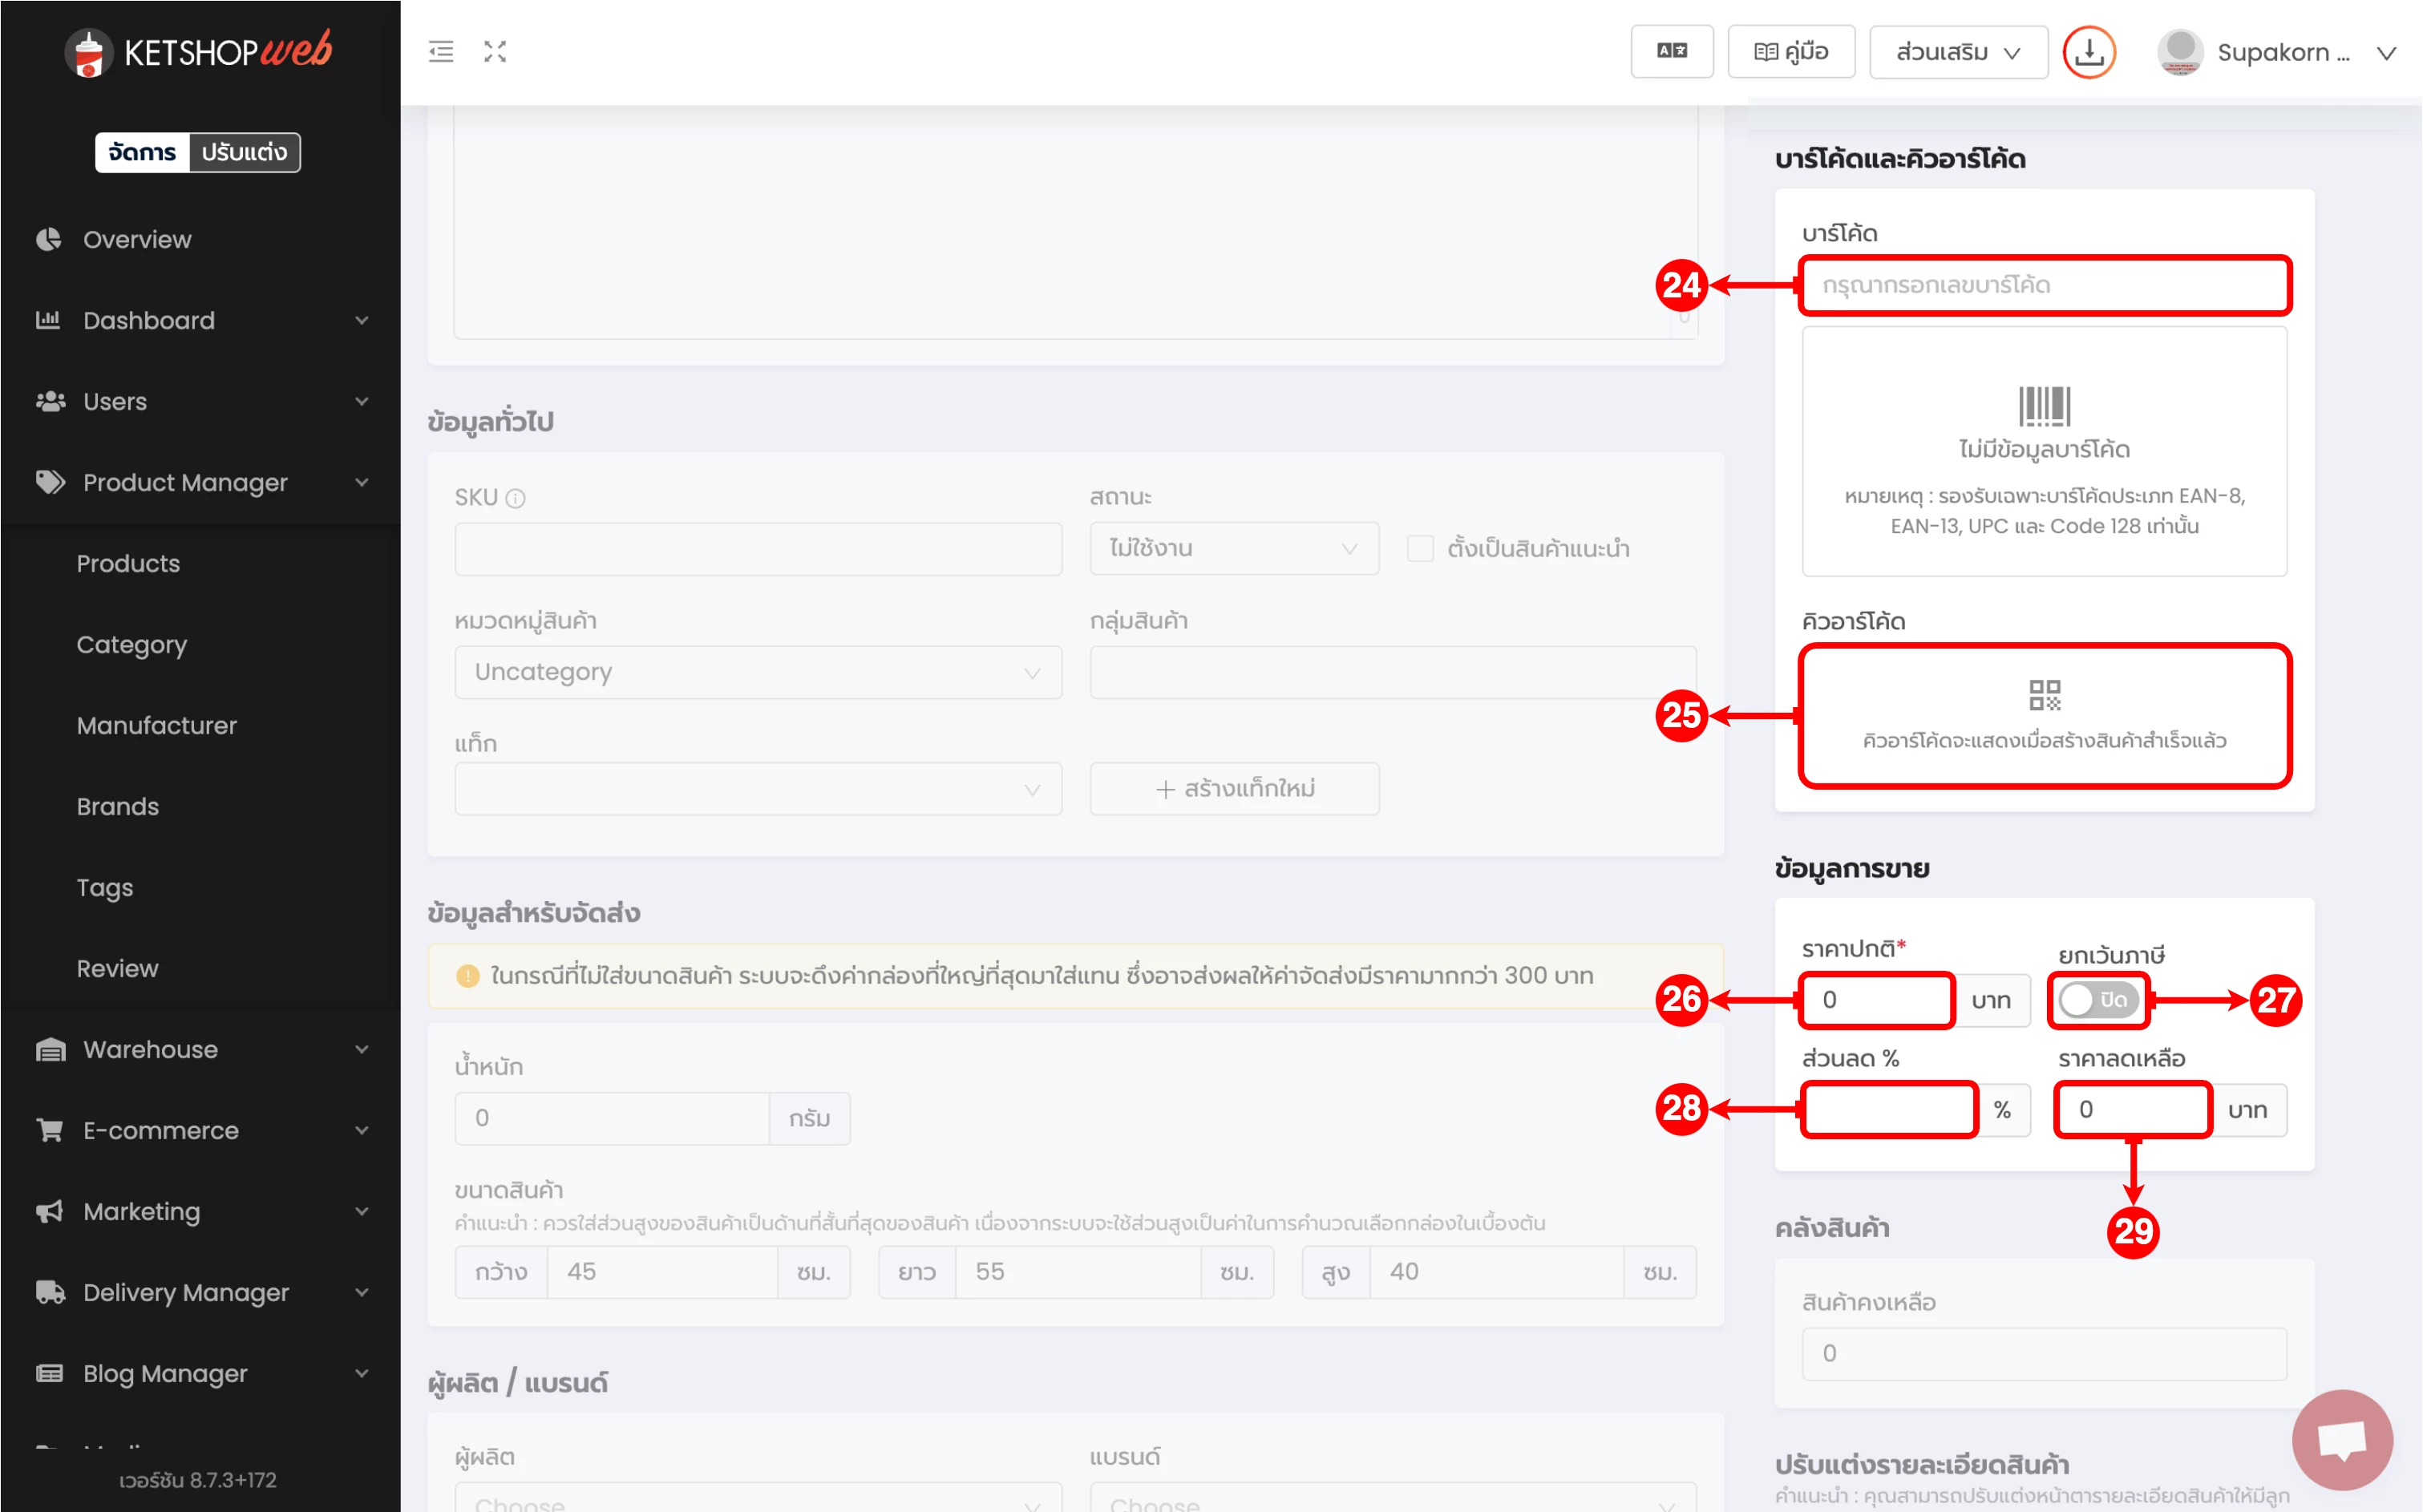Expand the E-commerce menu chevron

coord(362,1130)
